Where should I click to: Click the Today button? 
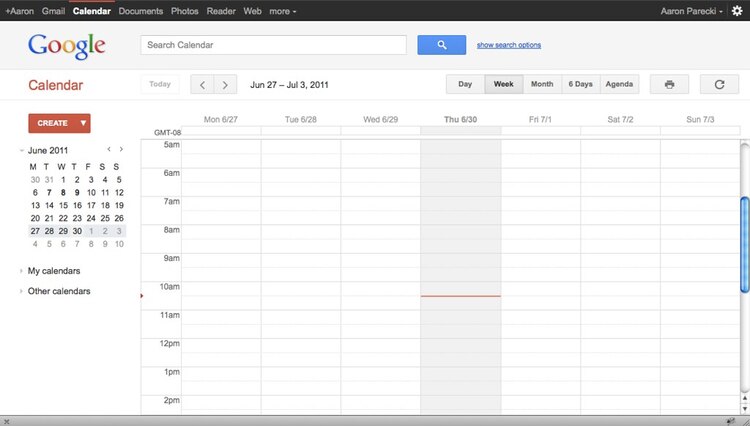(x=160, y=84)
